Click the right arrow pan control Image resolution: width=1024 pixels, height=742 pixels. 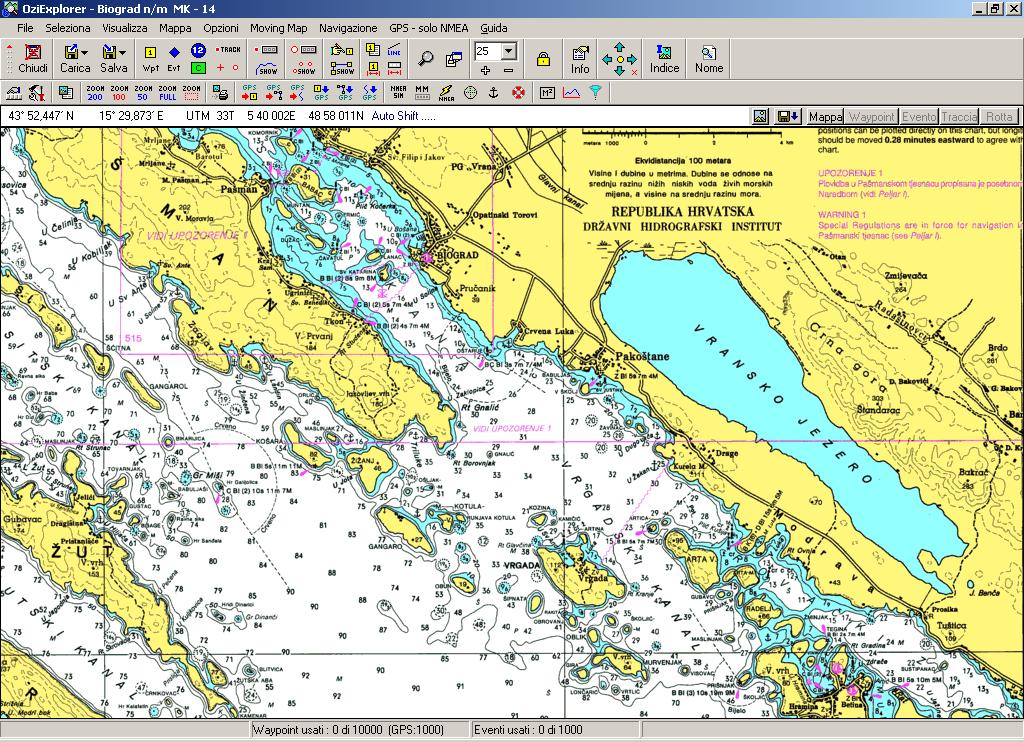point(632,59)
